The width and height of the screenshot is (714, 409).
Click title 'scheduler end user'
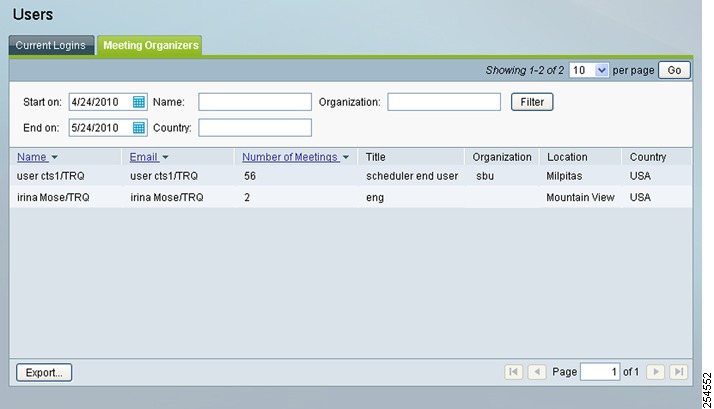[x=412, y=176]
